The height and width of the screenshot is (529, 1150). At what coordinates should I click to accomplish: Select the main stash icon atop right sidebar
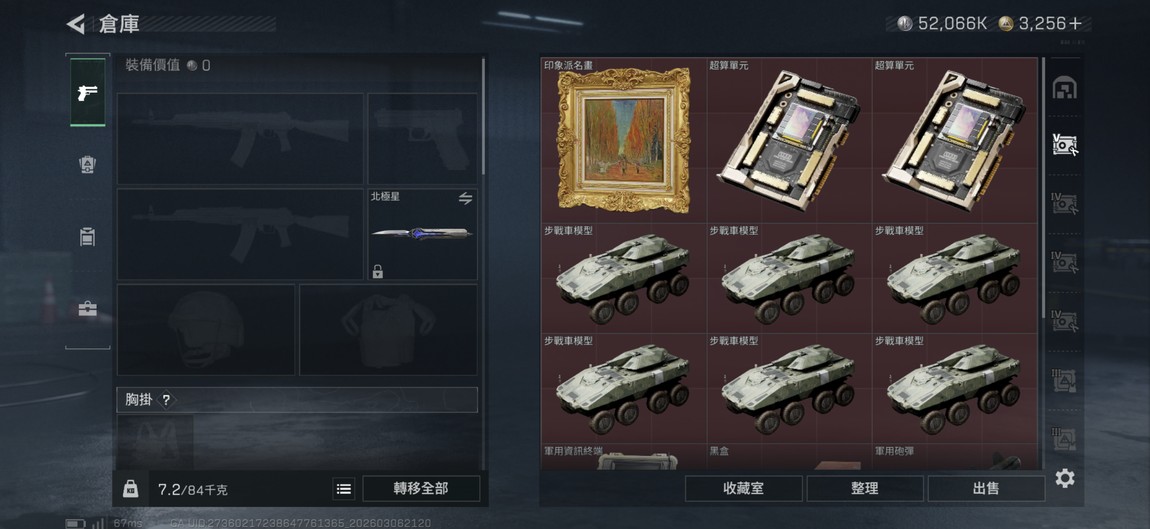(1064, 88)
